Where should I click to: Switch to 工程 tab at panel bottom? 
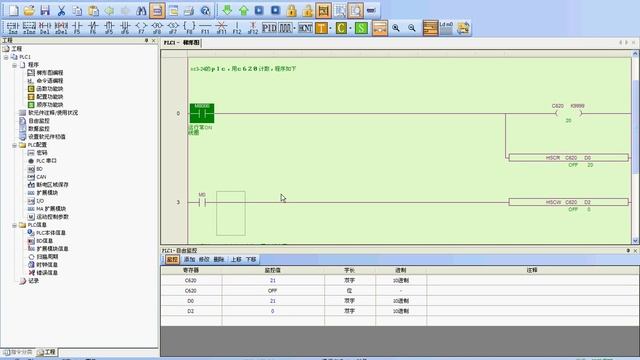(46, 352)
